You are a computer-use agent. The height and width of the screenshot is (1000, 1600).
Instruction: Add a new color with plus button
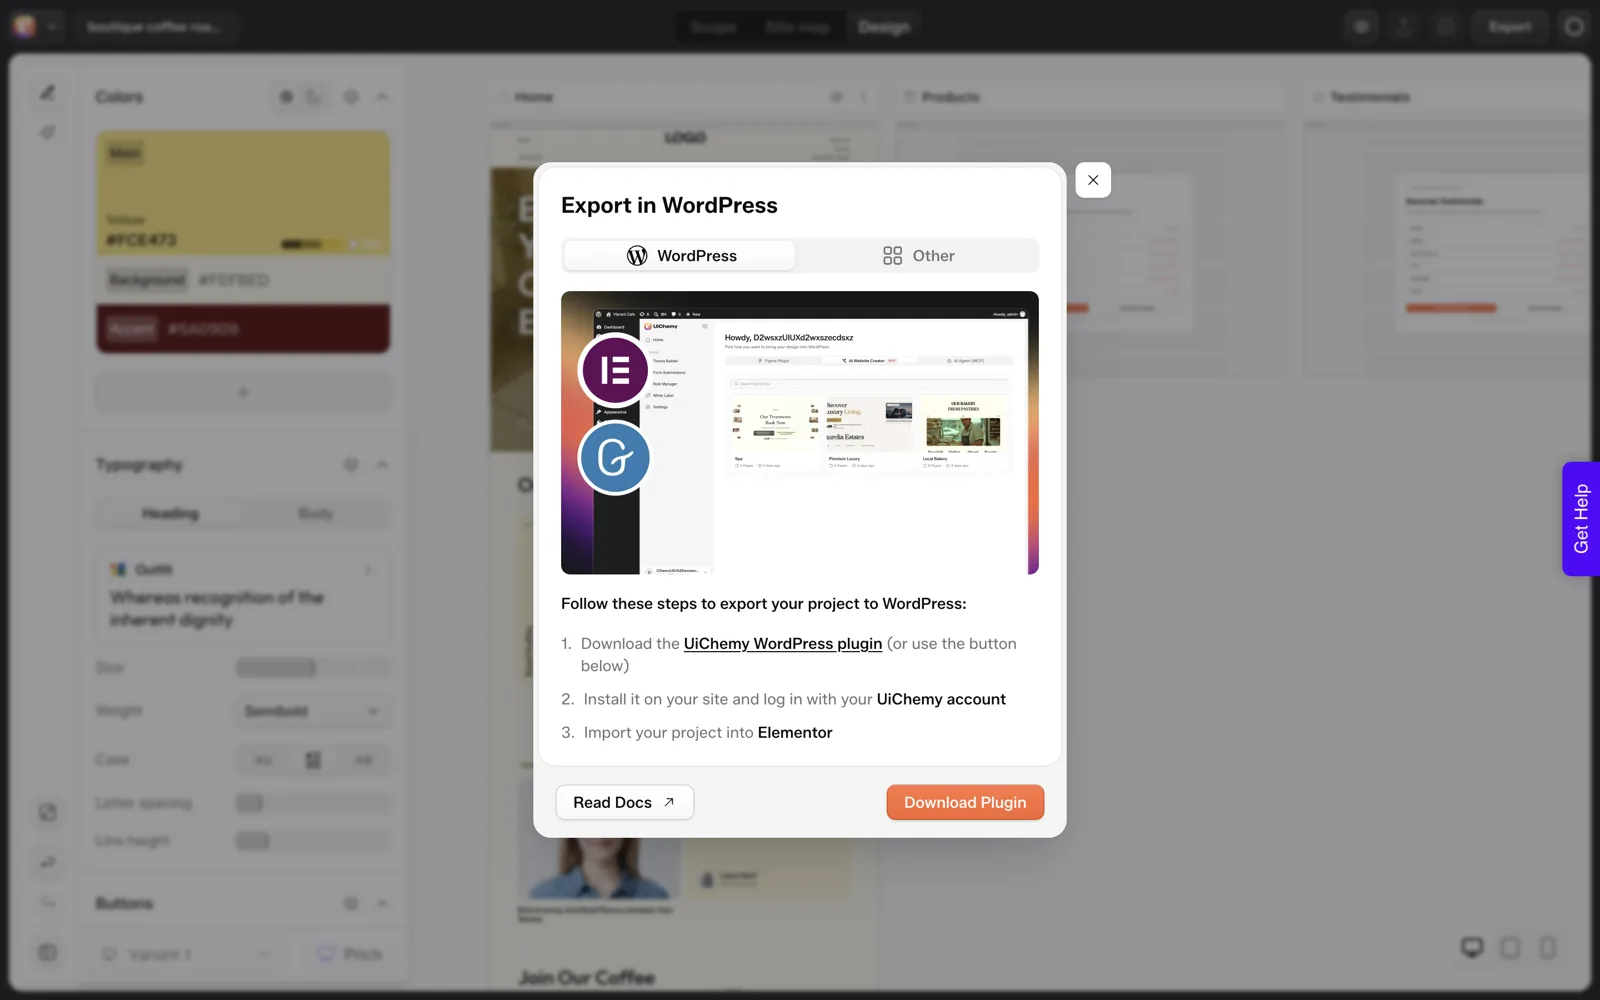coord(243,393)
